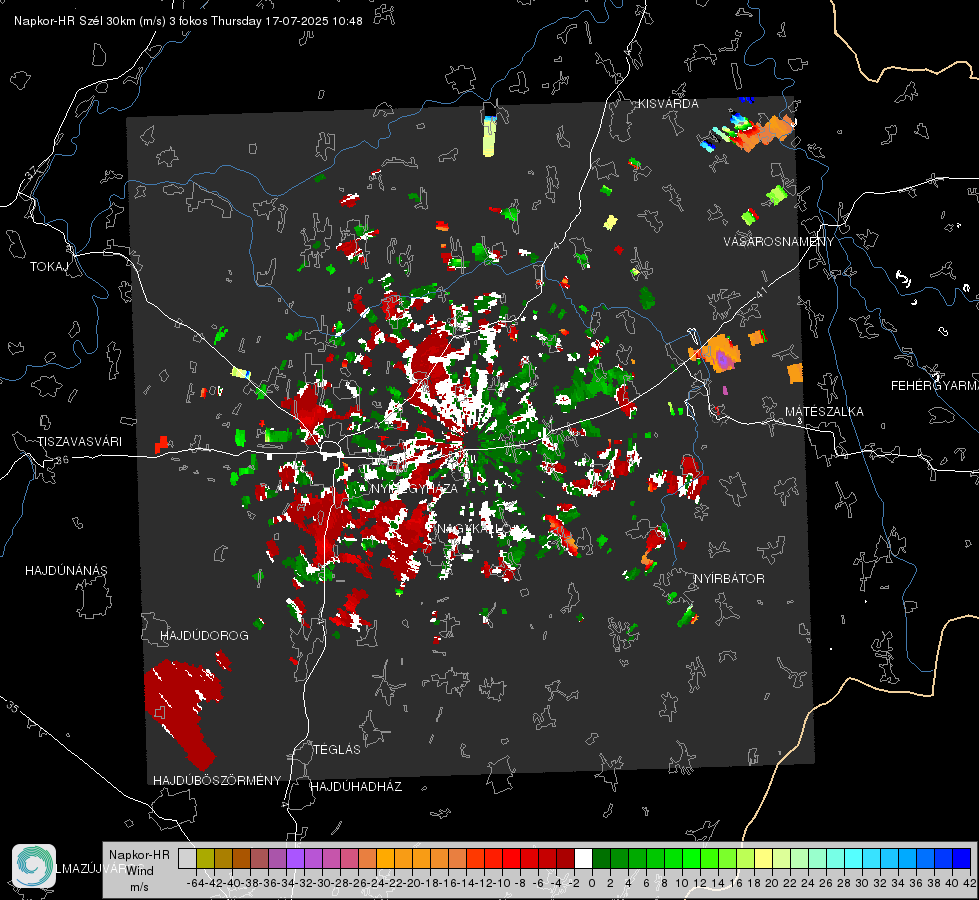Click the FEHÉRGYARMAT label at right edge
The height and width of the screenshot is (900, 979).
(x=935, y=386)
